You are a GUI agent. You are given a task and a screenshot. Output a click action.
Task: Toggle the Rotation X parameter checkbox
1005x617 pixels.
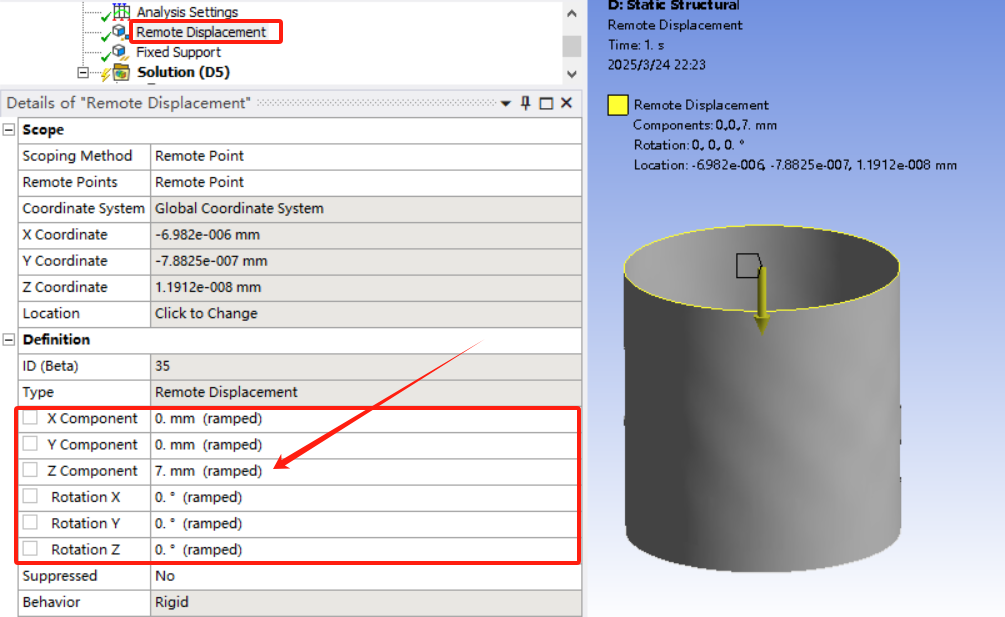[x=30, y=496]
